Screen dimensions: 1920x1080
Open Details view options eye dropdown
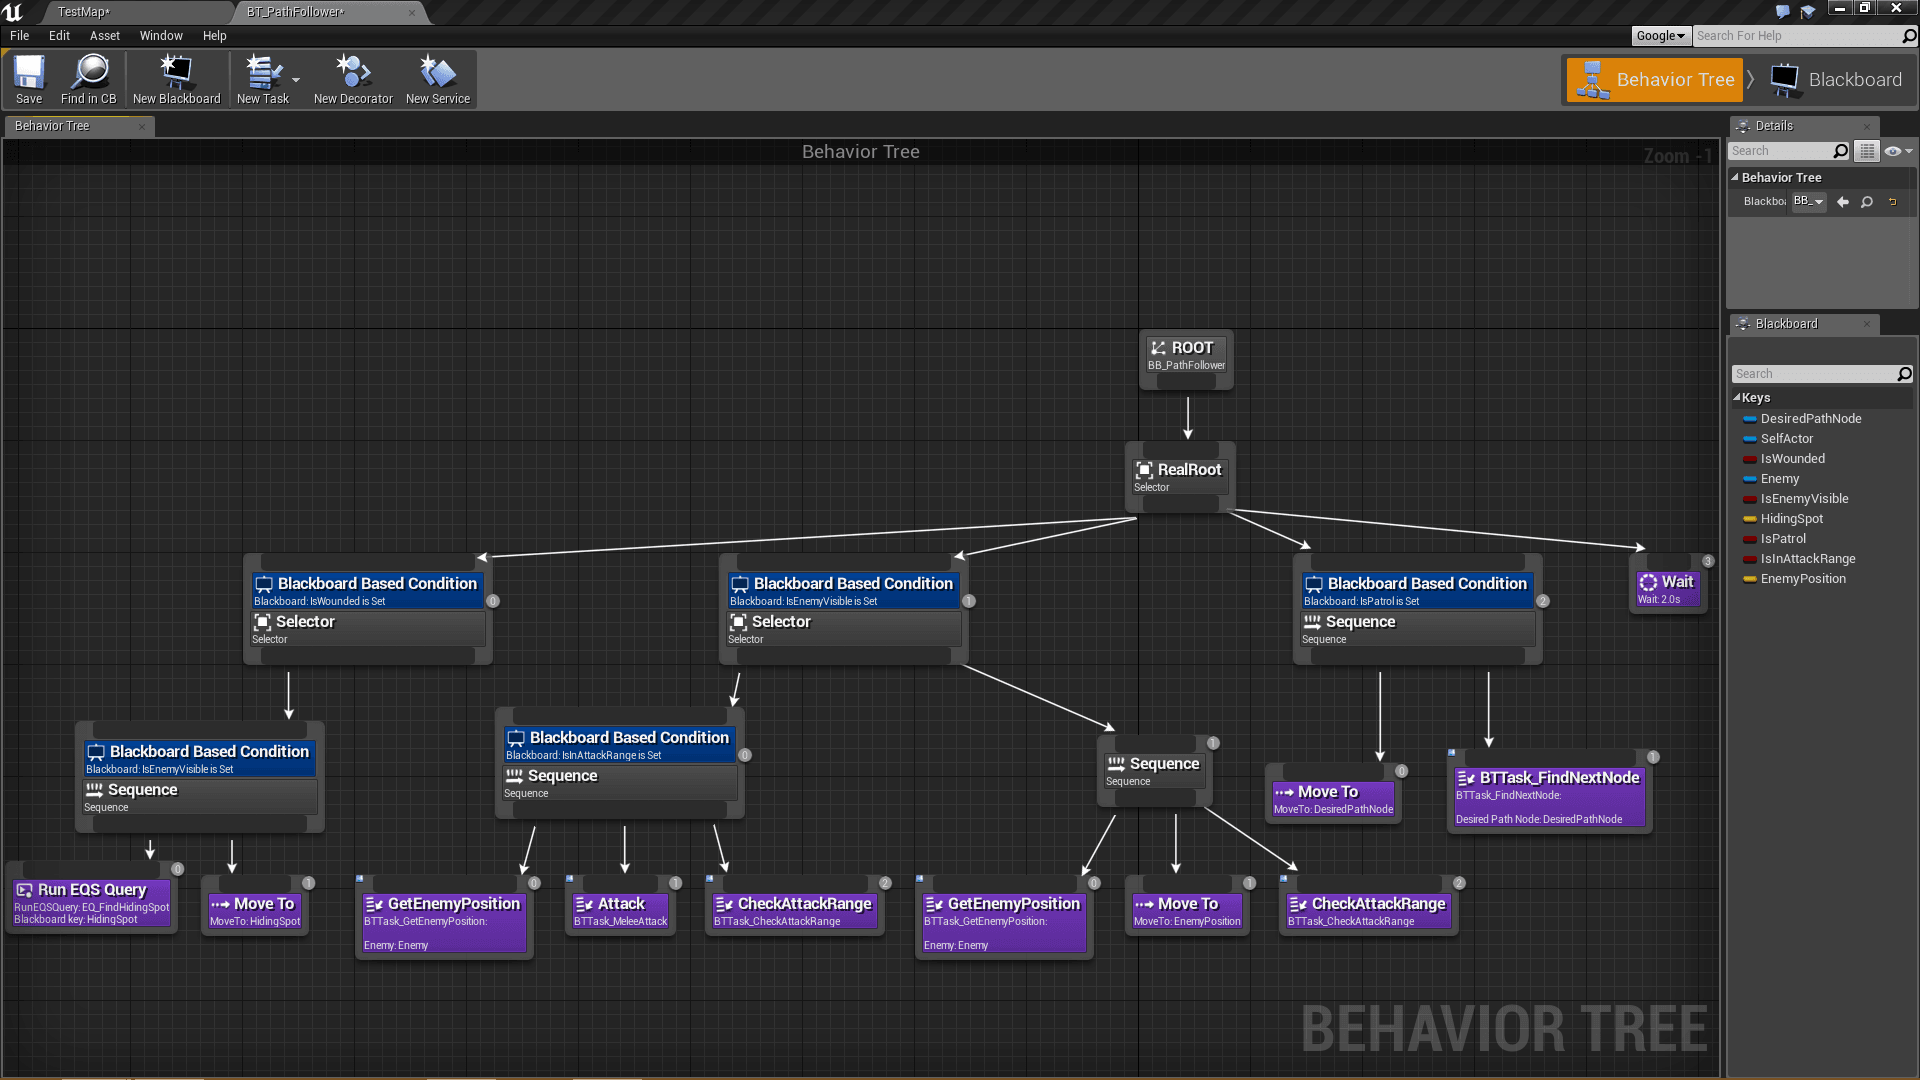[x=1898, y=151]
